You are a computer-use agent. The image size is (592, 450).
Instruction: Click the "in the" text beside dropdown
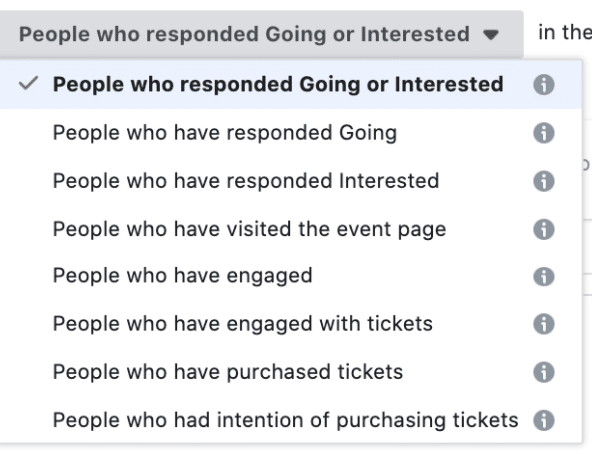(x=565, y=32)
